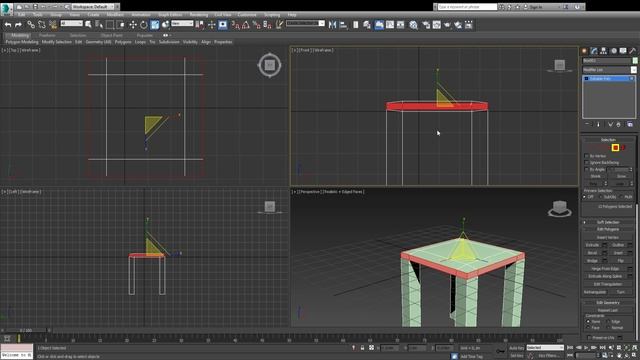This screenshot has height=360, width=640.
Task: Switch to the Create command panel tab
Action: (x=584, y=51)
